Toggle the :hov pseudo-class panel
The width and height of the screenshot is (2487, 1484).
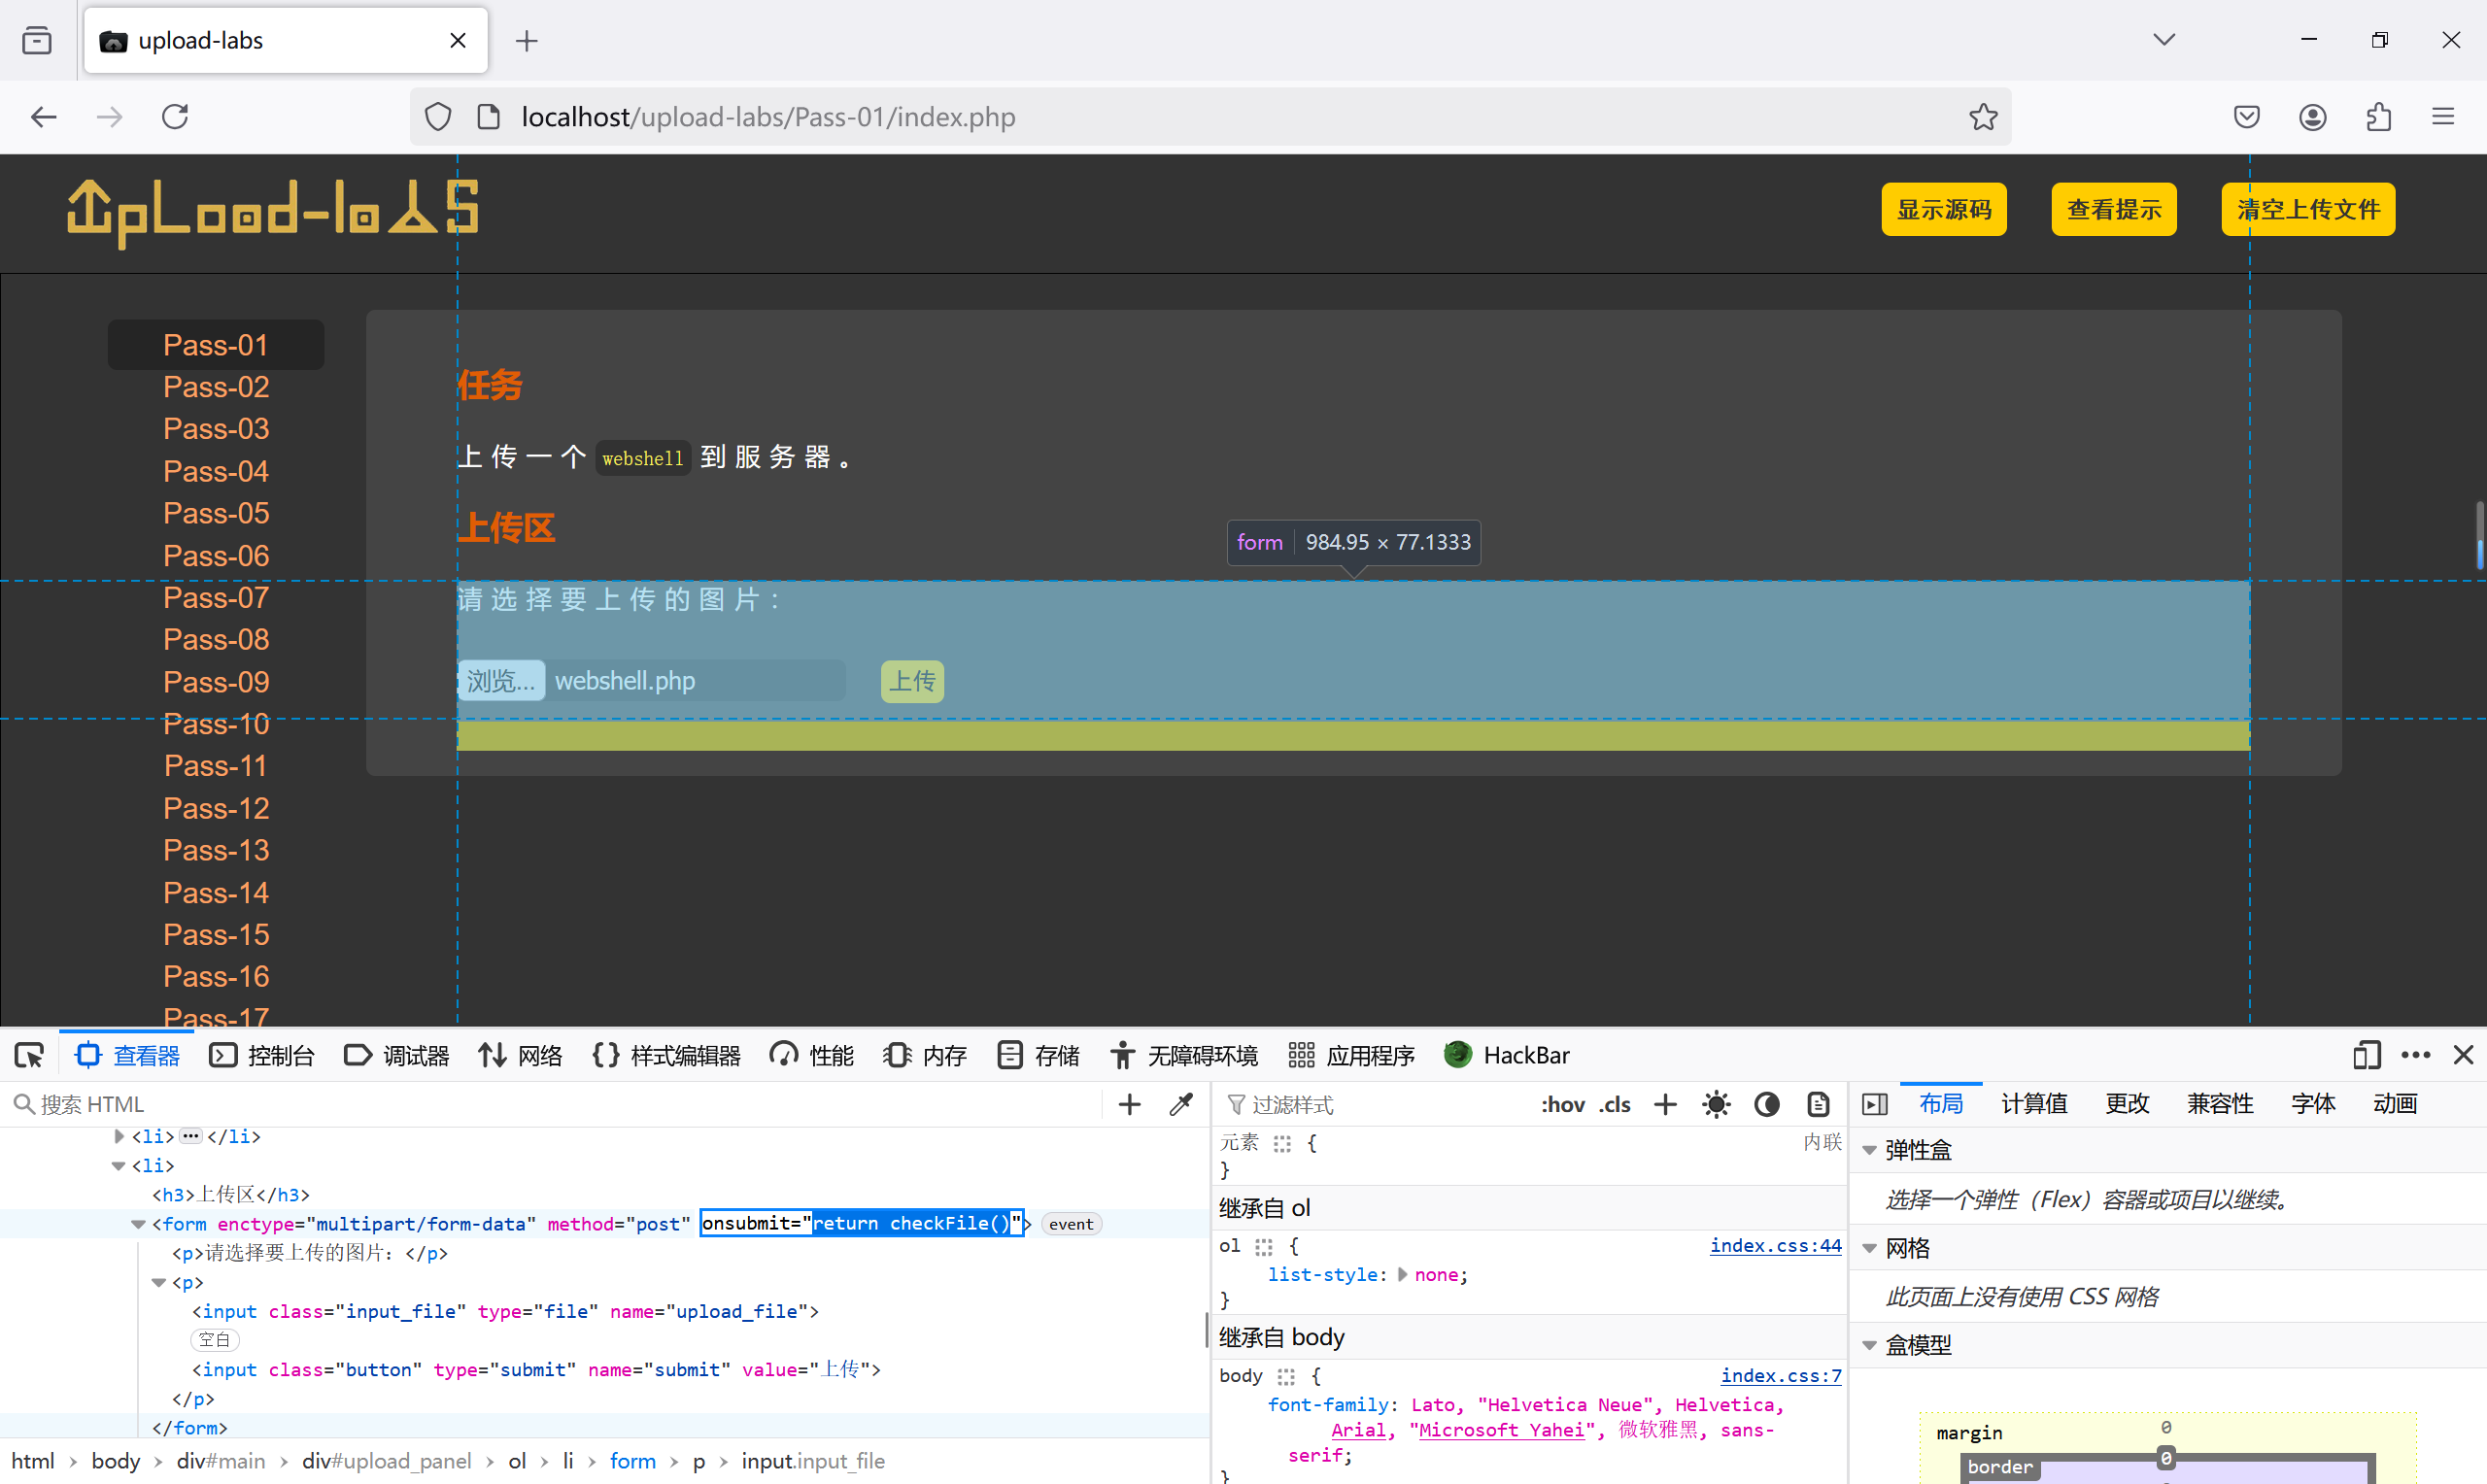1562,1104
